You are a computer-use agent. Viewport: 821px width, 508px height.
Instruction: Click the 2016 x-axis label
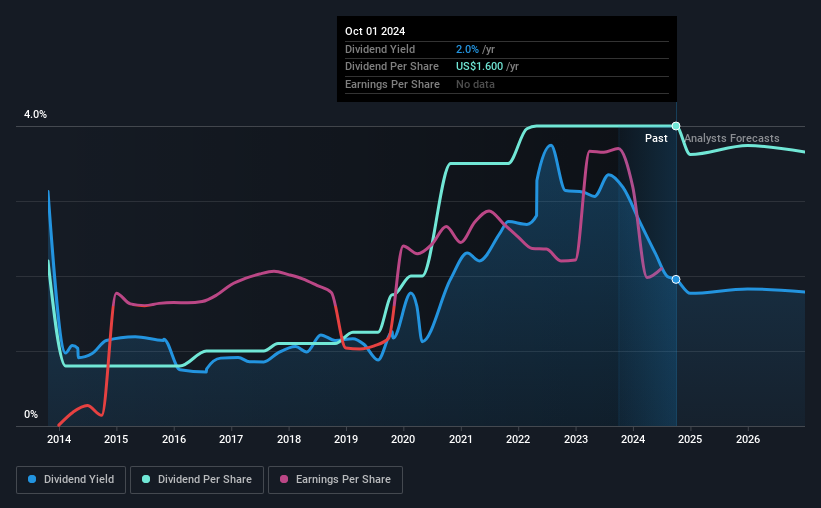[174, 439]
